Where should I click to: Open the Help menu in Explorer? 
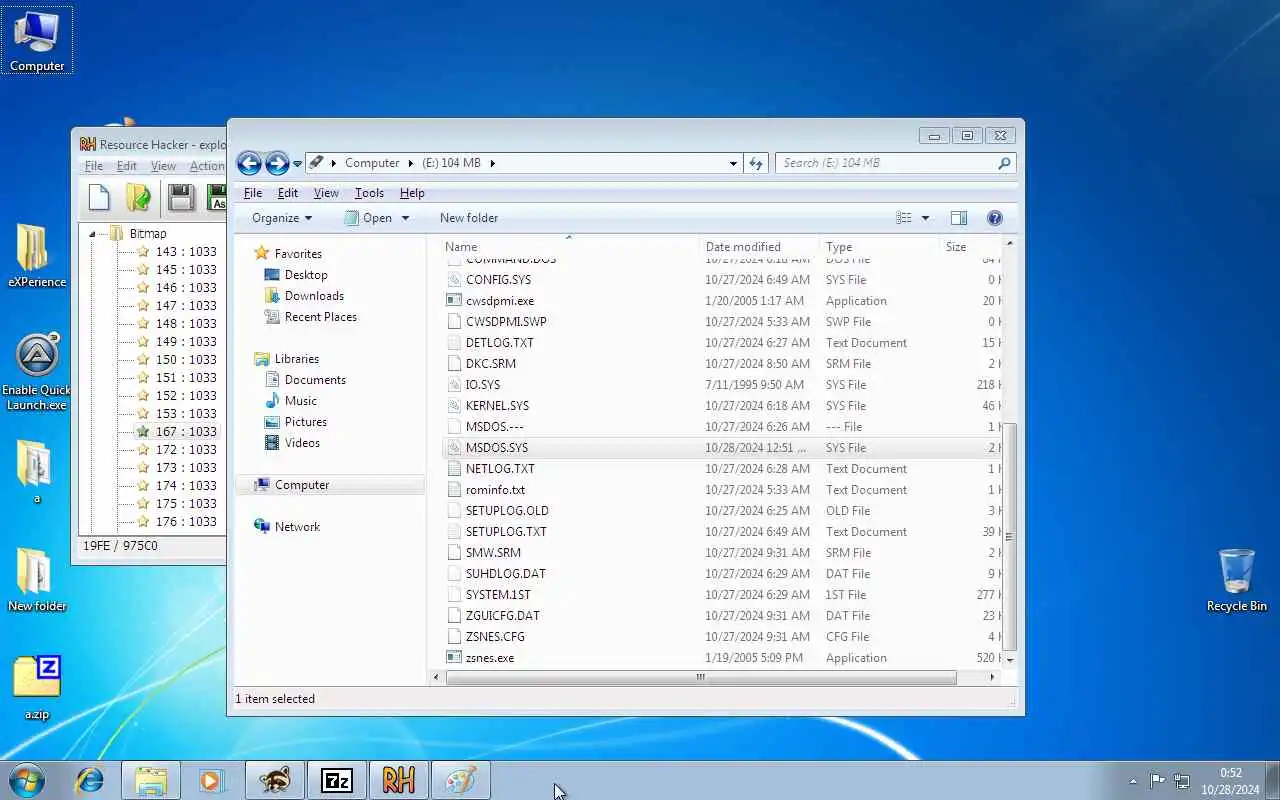point(412,193)
